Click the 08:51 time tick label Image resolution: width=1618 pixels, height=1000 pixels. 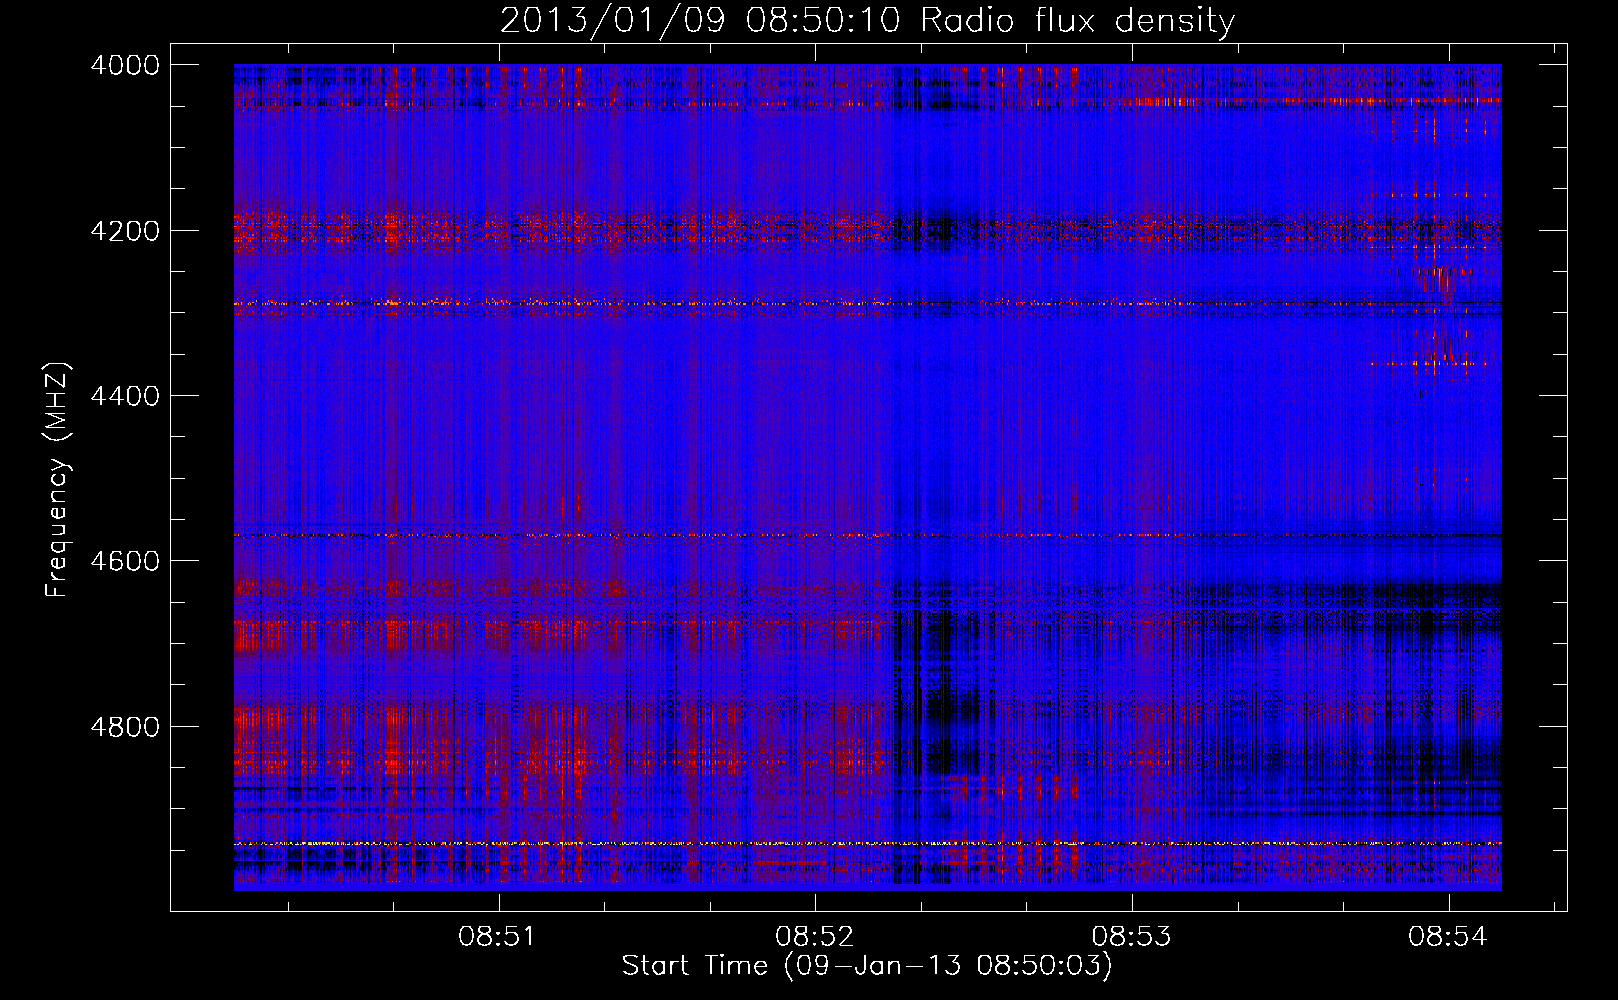(x=497, y=937)
